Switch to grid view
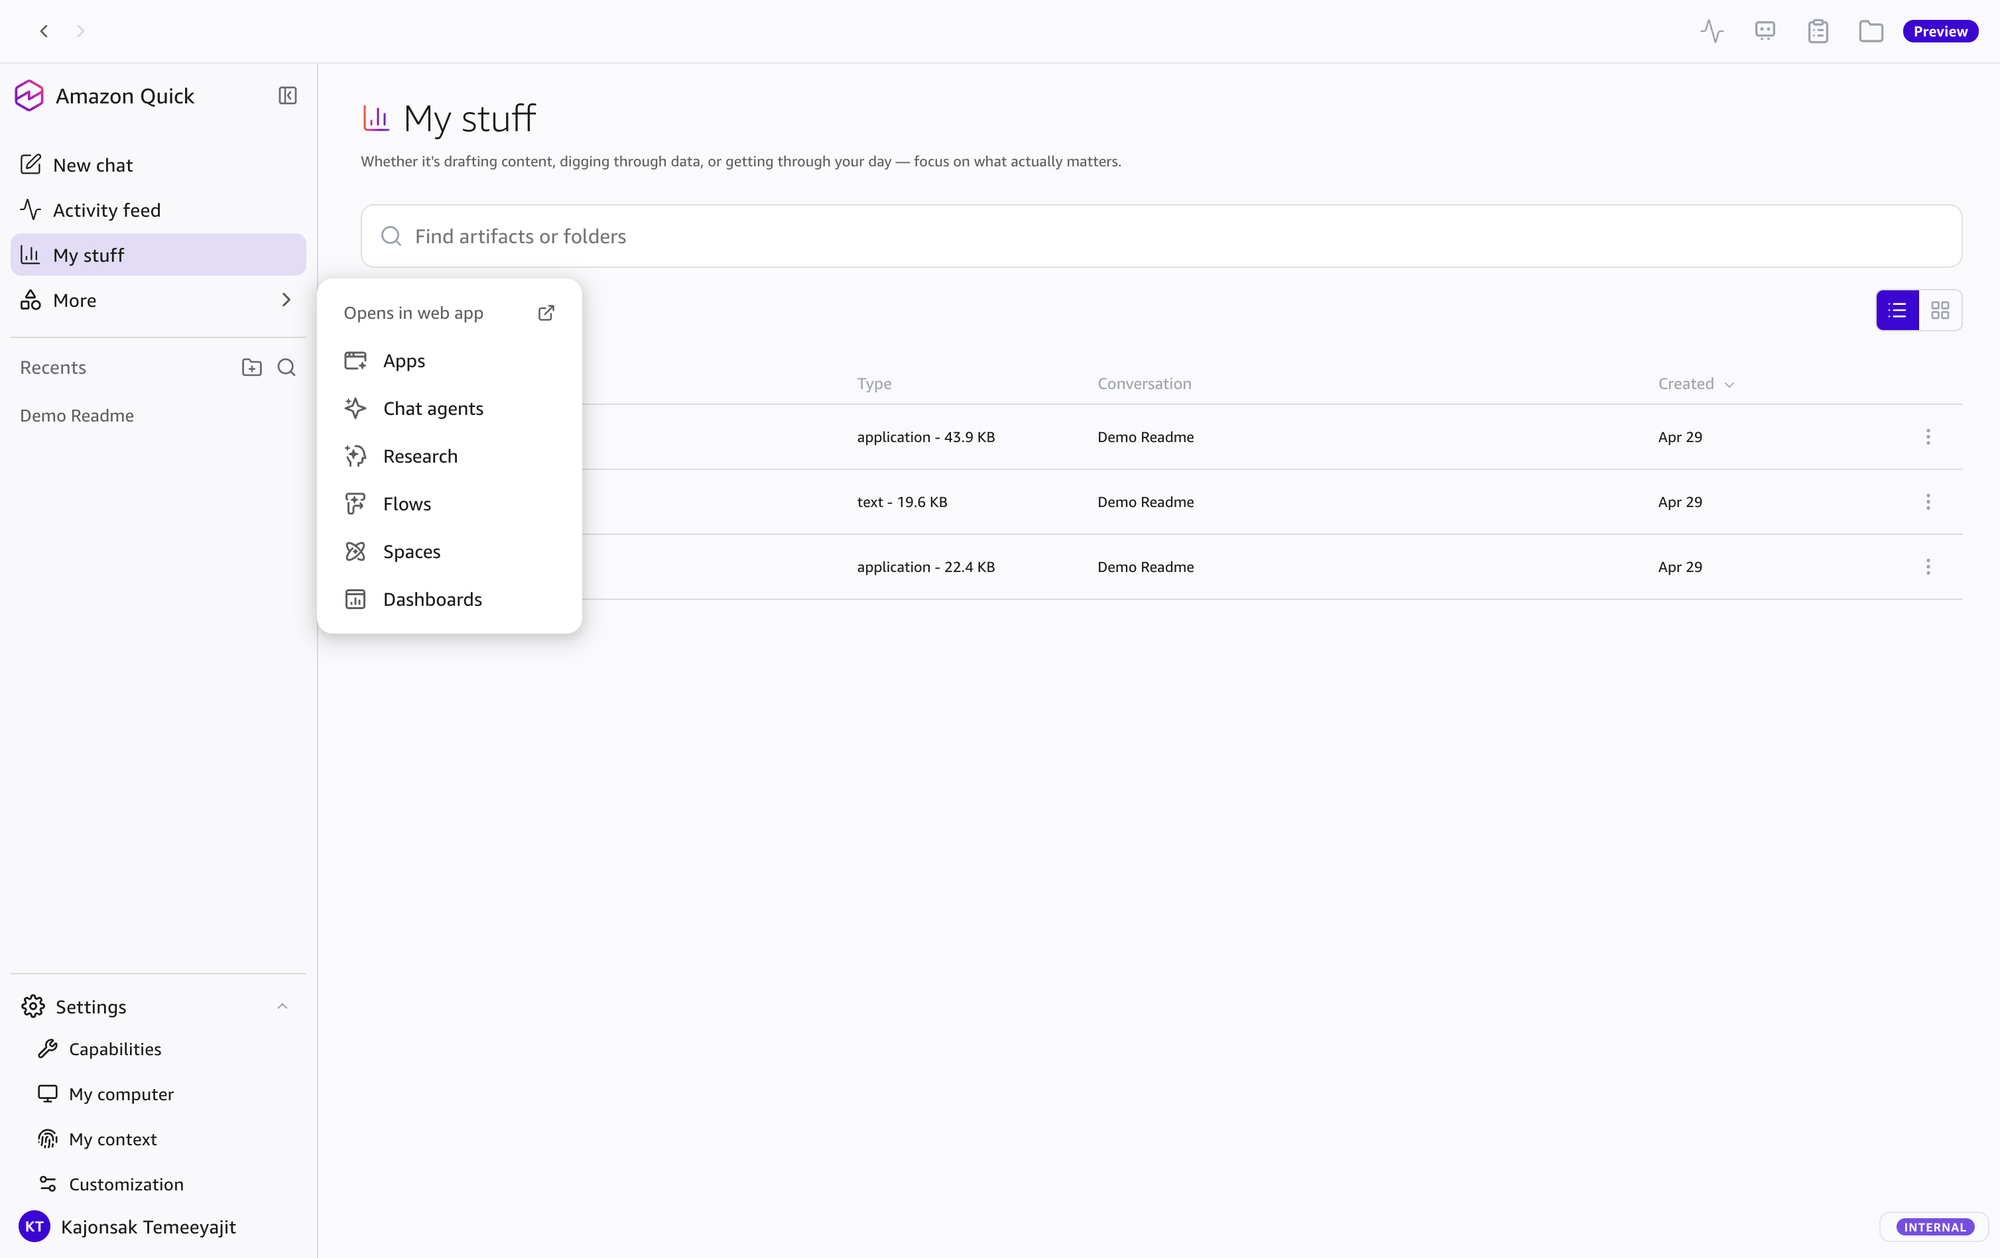 1940,310
